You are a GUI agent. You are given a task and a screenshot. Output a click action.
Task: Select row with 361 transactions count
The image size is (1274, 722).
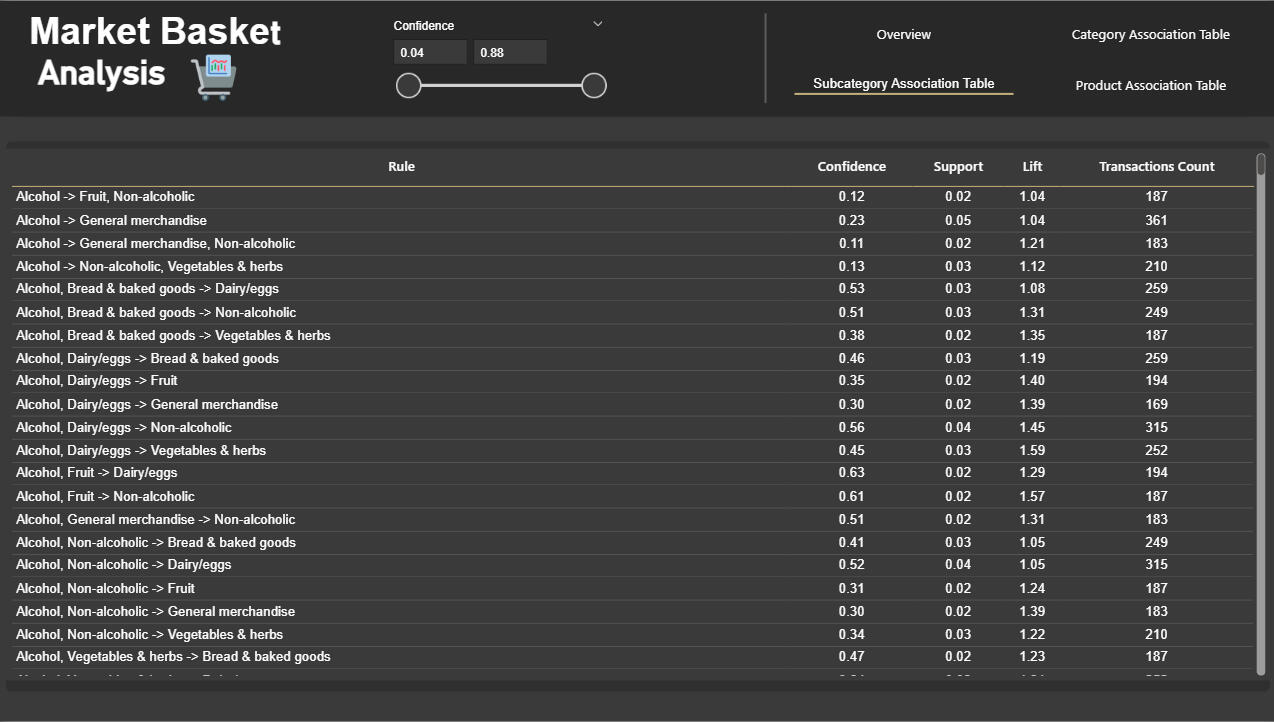pos(1156,220)
